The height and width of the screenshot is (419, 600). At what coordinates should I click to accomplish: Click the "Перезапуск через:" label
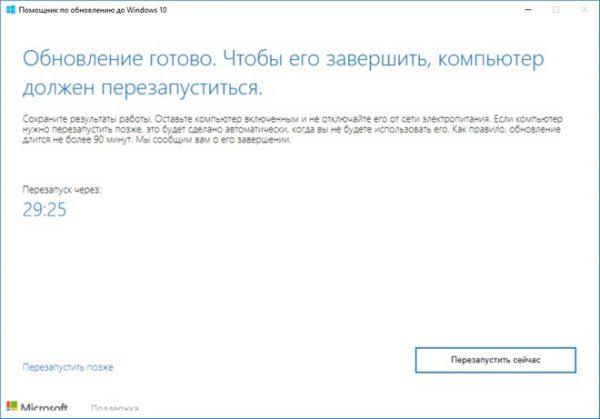[62, 189]
